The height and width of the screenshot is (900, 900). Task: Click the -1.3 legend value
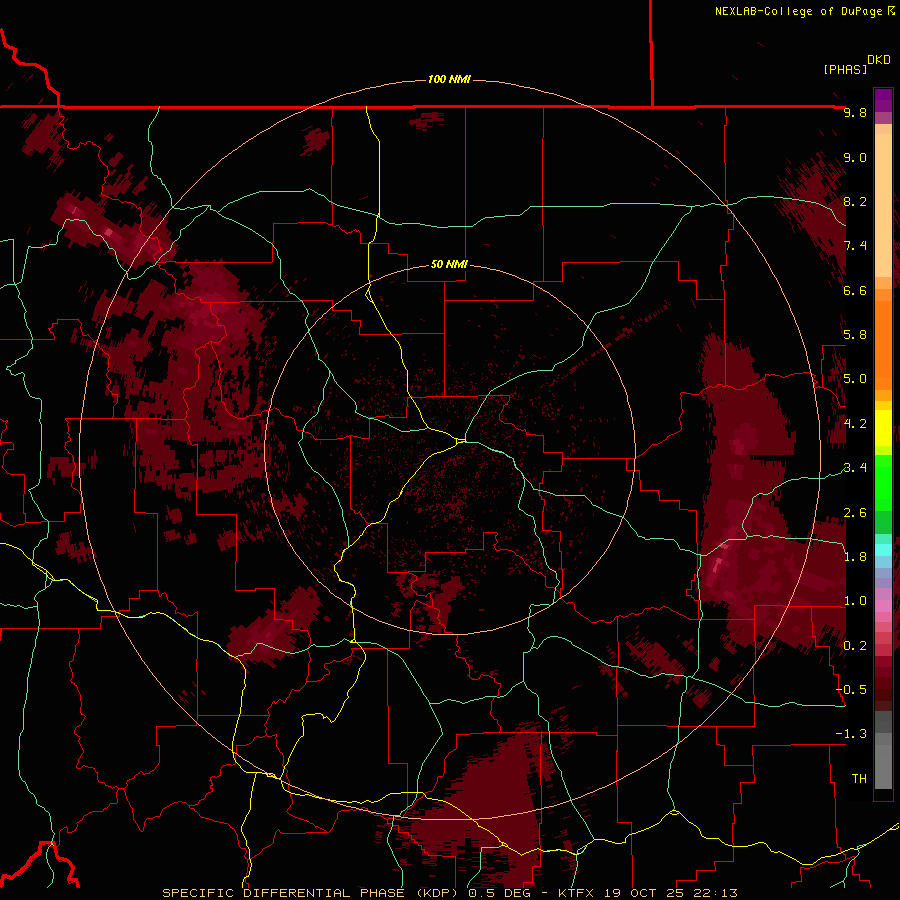851,734
